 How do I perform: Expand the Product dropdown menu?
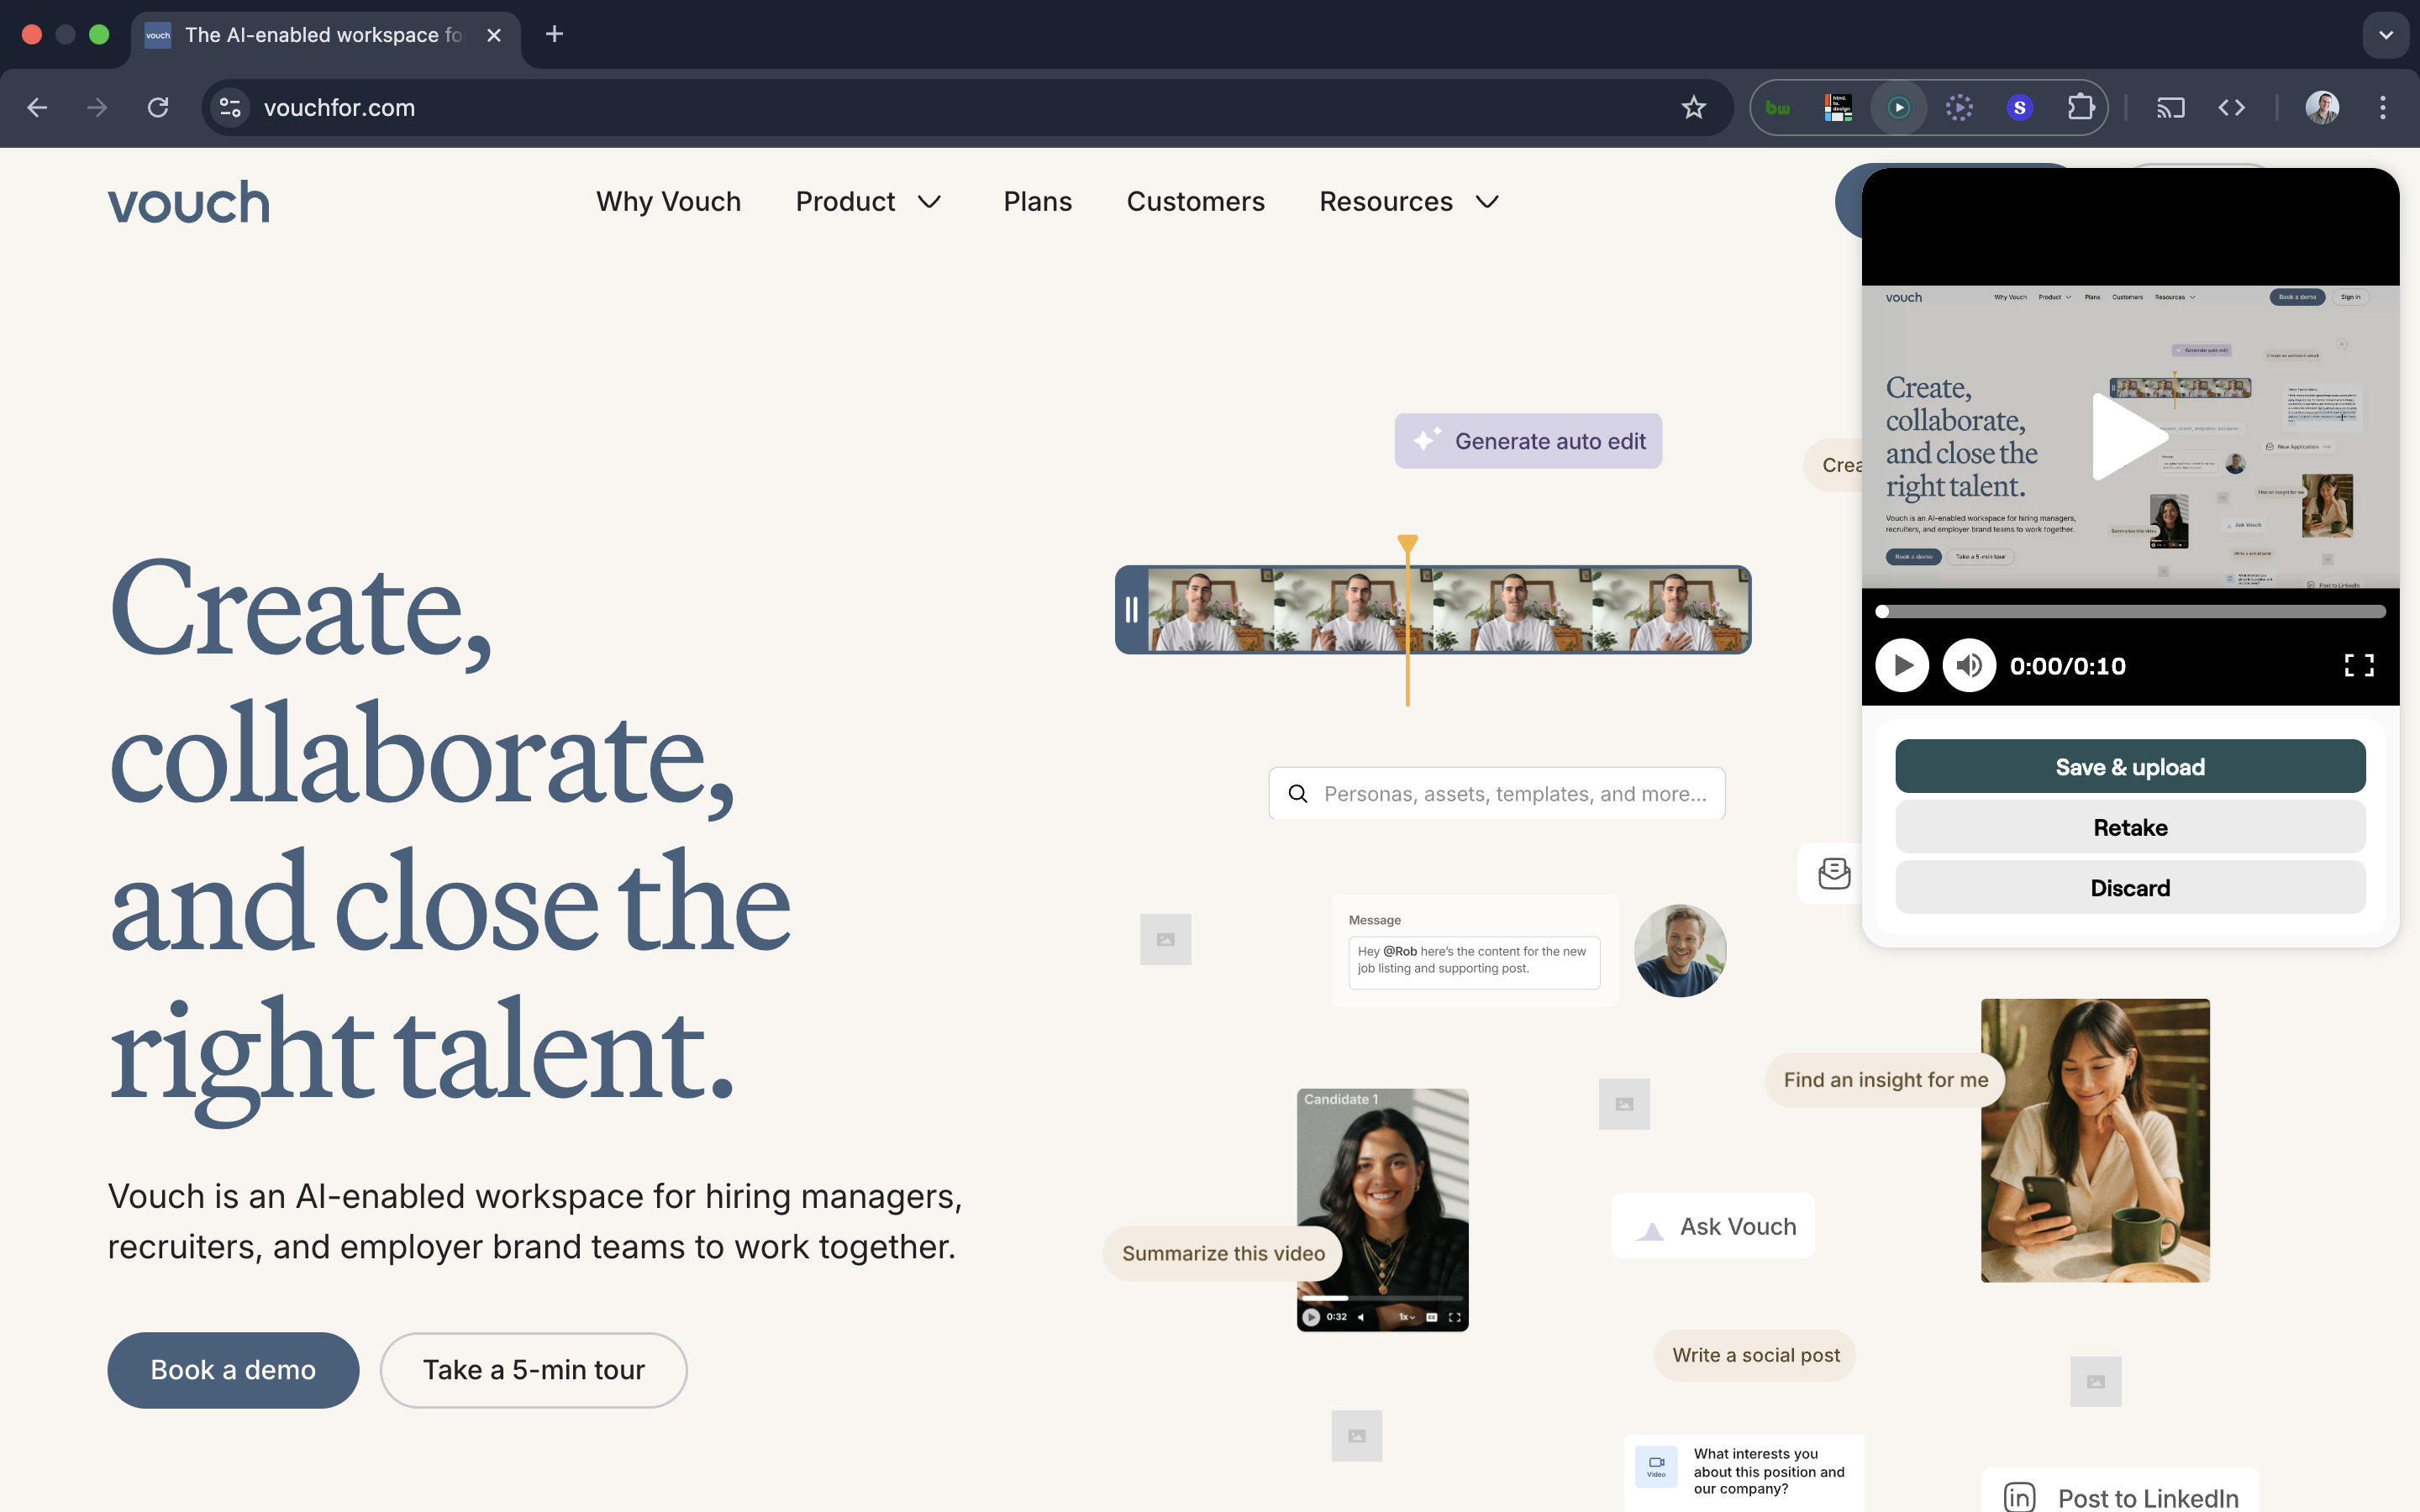coord(868,202)
